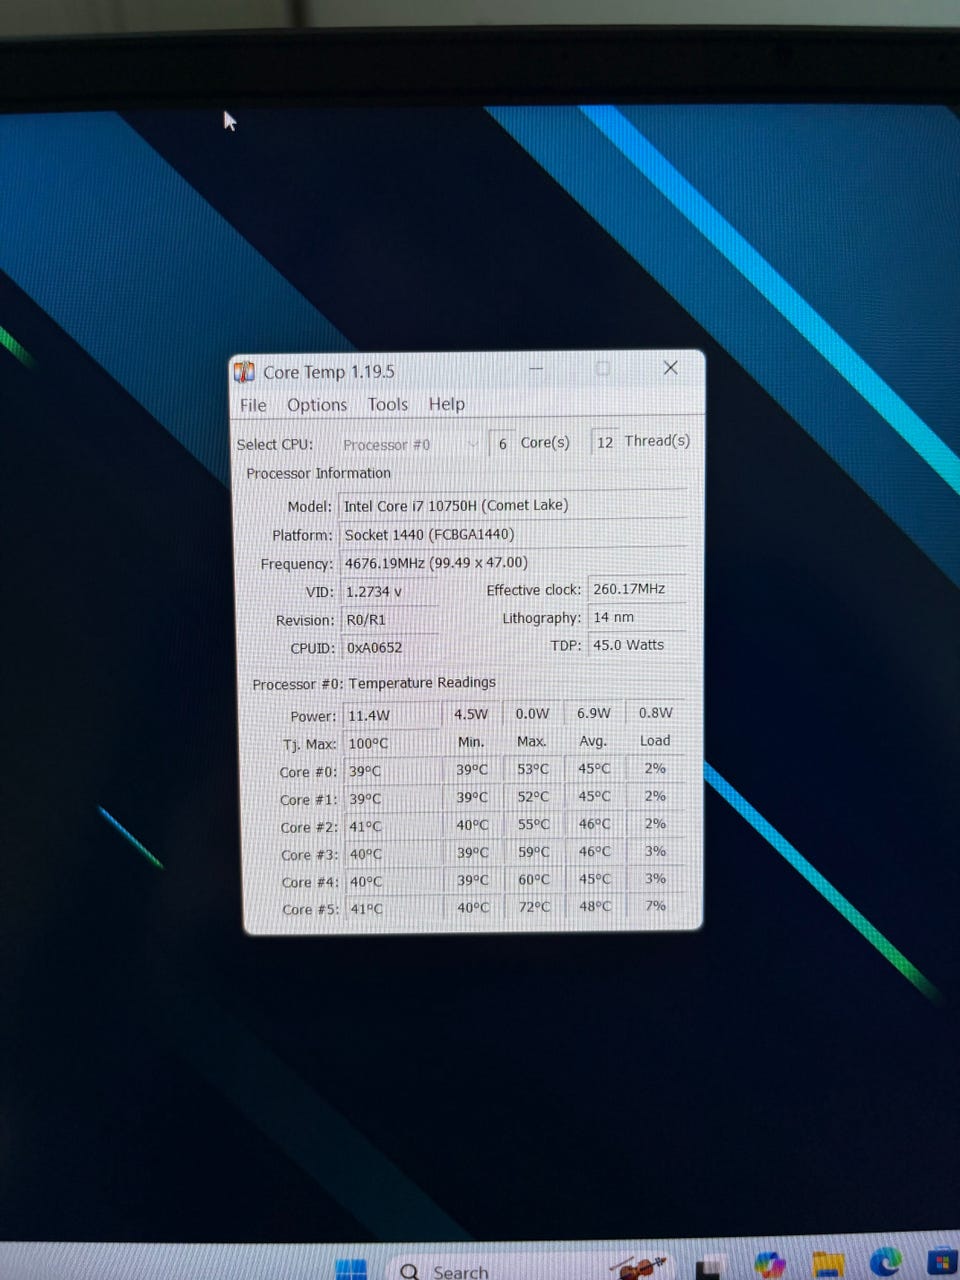Click the "0.0W" power reading
This screenshot has height=1280, width=960.
click(532, 713)
